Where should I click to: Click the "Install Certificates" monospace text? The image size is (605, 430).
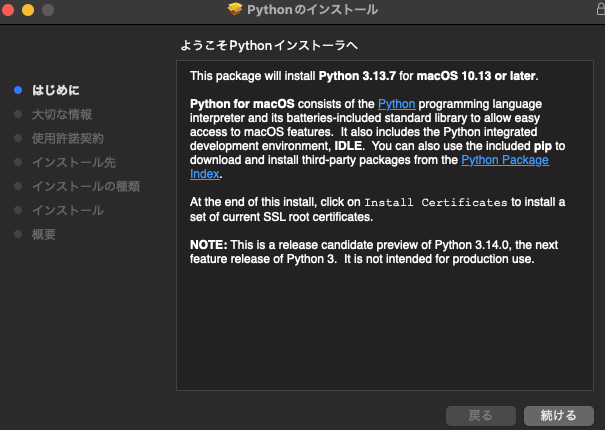click(436, 202)
